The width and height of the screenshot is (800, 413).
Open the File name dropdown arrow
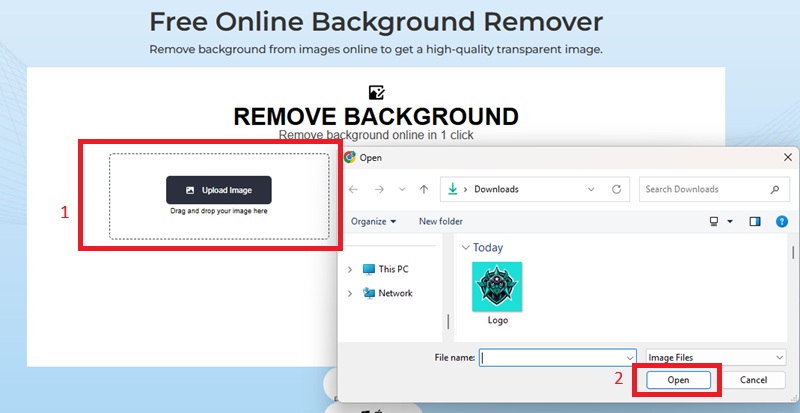(630, 358)
